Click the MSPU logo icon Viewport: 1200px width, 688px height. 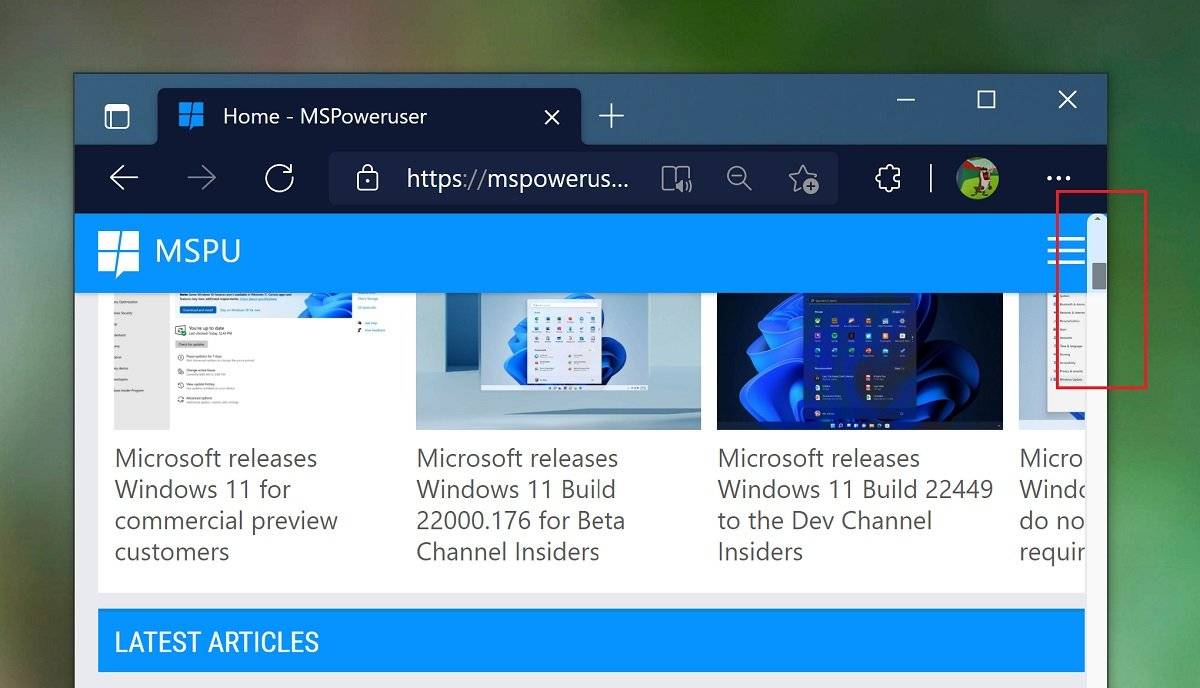point(118,254)
